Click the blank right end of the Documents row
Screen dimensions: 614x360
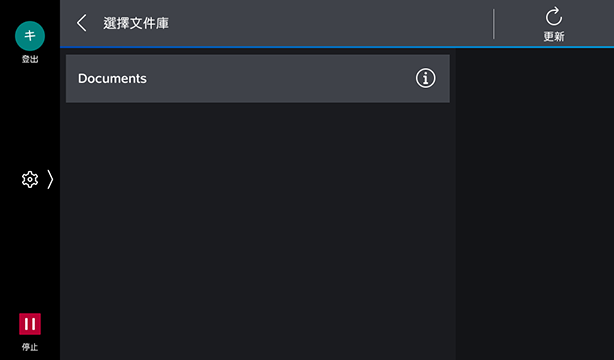(x=443, y=78)
